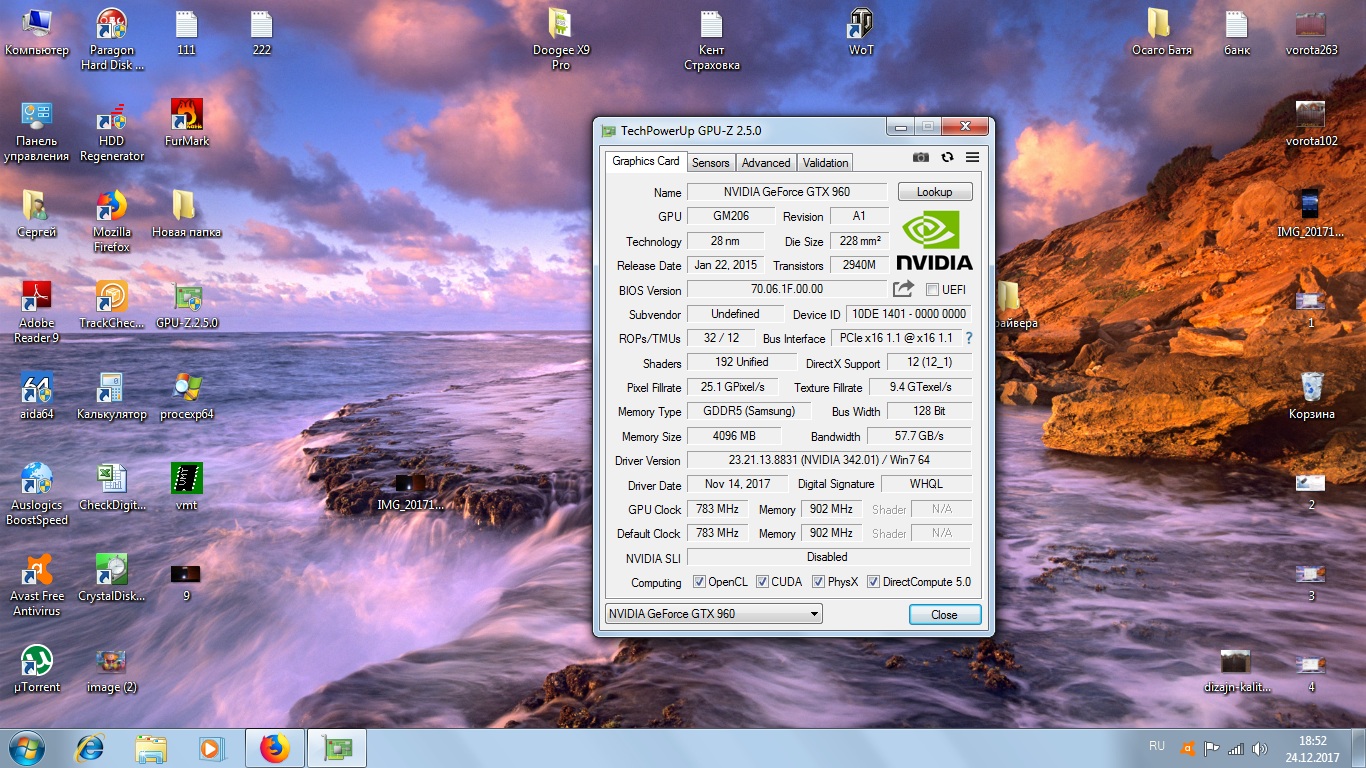
Task: Select the Корзина recycle bin icon
Action: [1312, 396]
